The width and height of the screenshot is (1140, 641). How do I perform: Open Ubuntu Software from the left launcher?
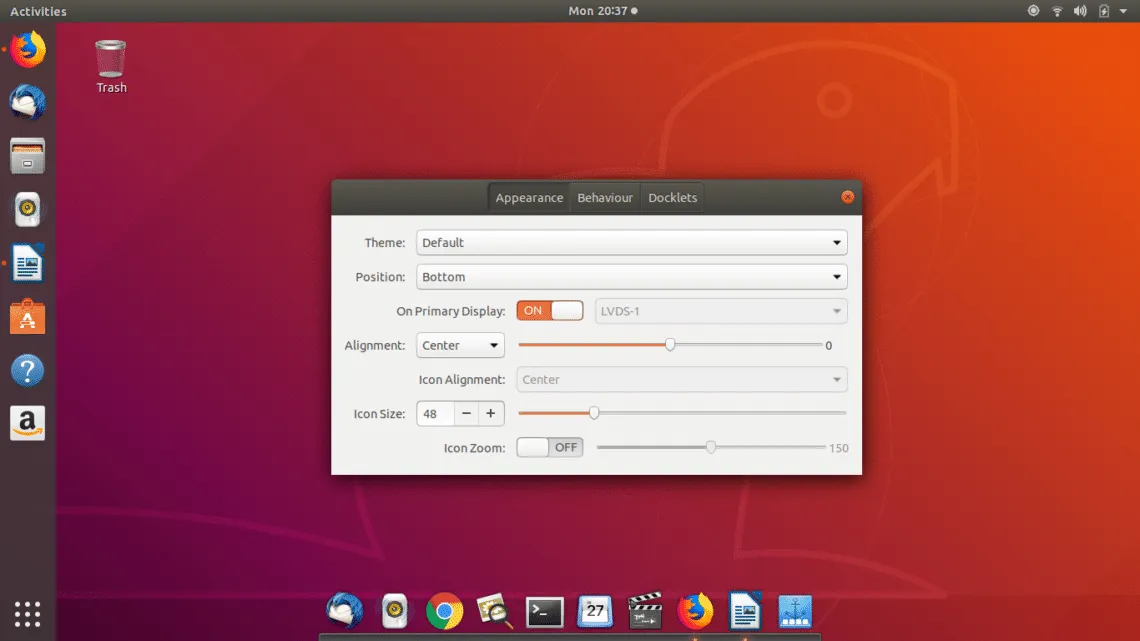pyautogui.click(x=28, y=318)
